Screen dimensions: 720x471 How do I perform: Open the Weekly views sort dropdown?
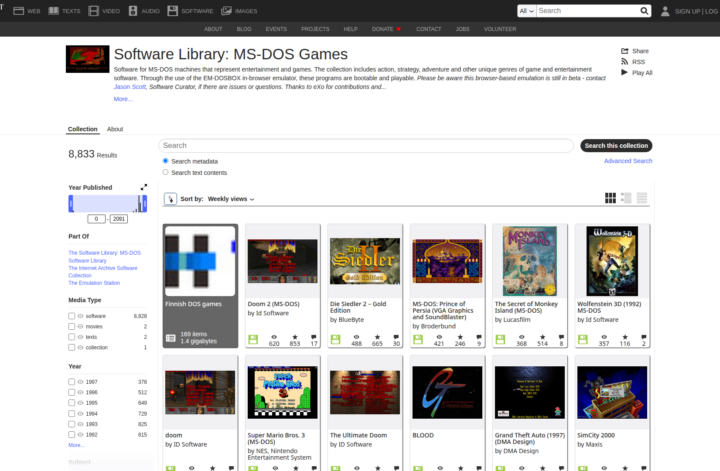point(231,199)
